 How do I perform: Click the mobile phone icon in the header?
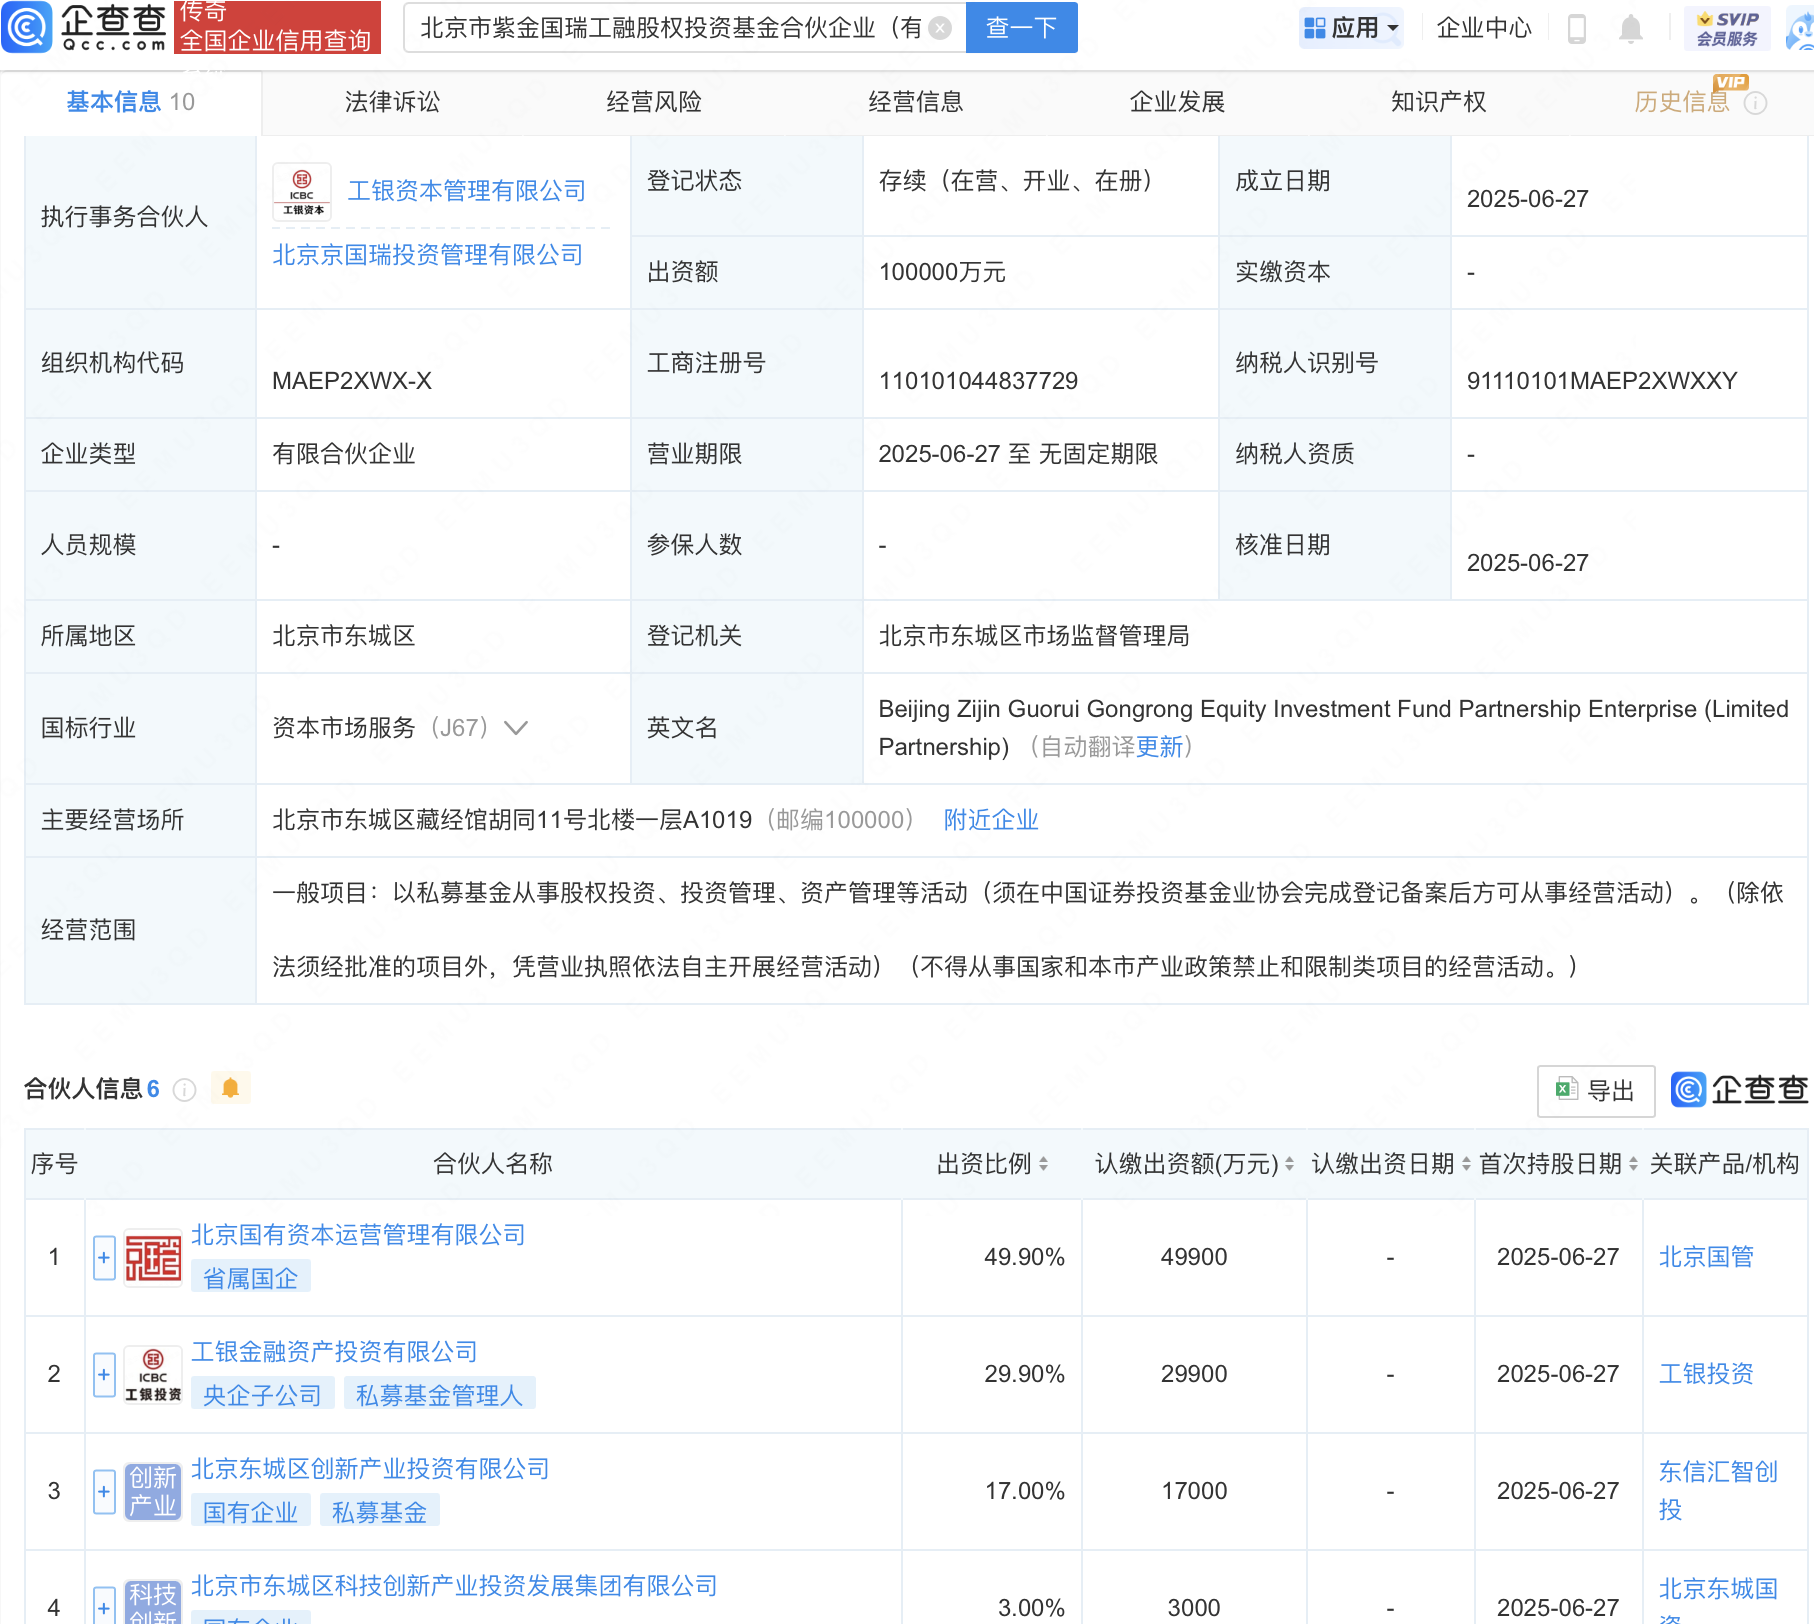pyautogui.click(x=1577, y=28)
